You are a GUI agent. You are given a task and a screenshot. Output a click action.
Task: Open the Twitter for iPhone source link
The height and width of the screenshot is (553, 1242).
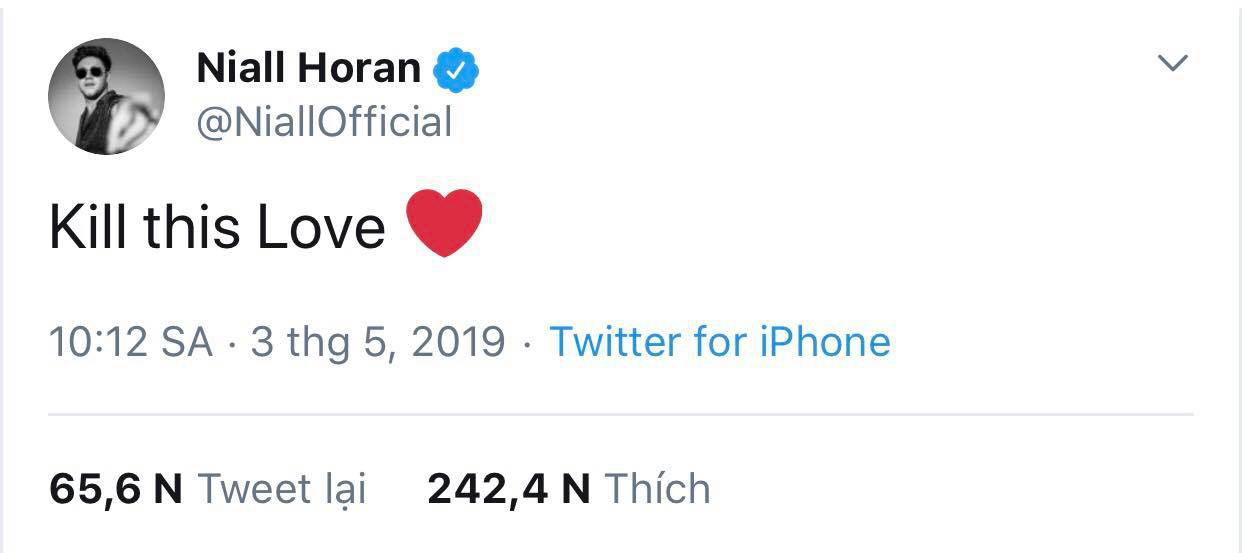click(x=720, y=342)
